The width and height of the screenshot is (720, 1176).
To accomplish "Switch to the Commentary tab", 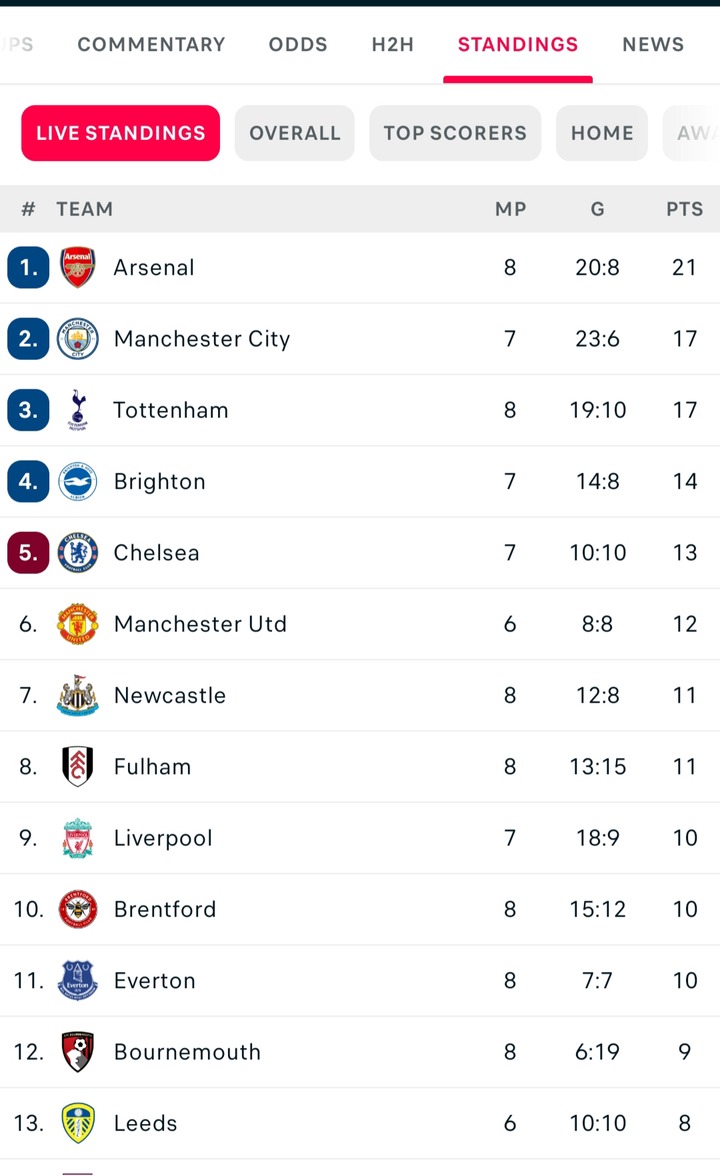I will pyautogui.click(x=151, y=44).
